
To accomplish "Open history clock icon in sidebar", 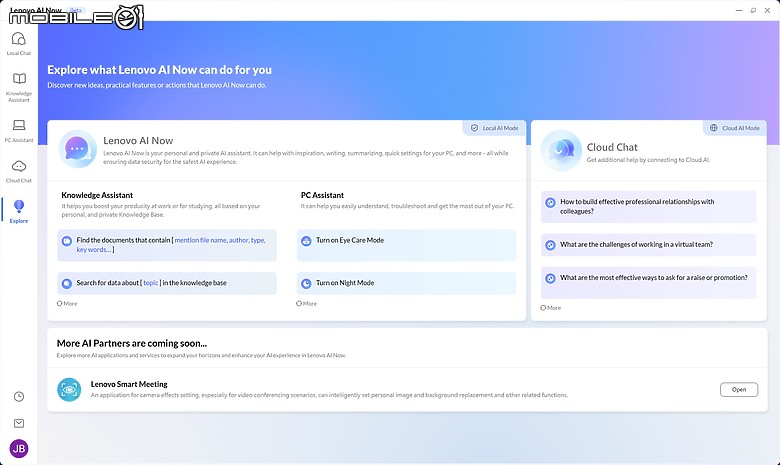I will point(19,396).
